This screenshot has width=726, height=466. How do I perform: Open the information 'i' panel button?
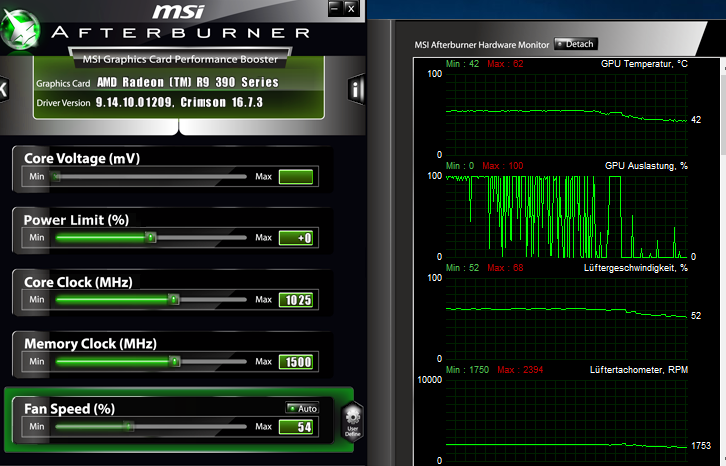(x=356, y=89)
